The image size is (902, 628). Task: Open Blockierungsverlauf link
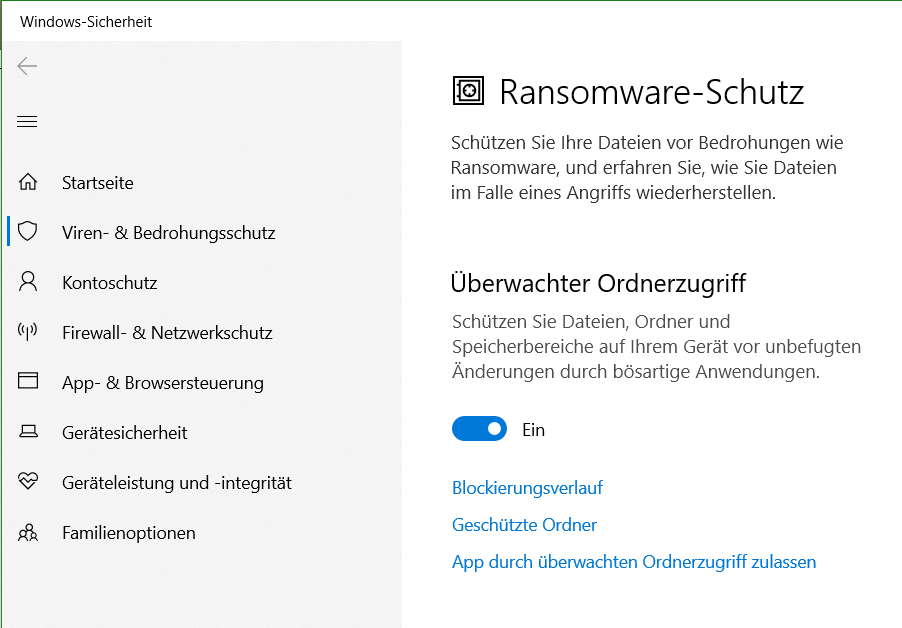(x=527, y=487)
